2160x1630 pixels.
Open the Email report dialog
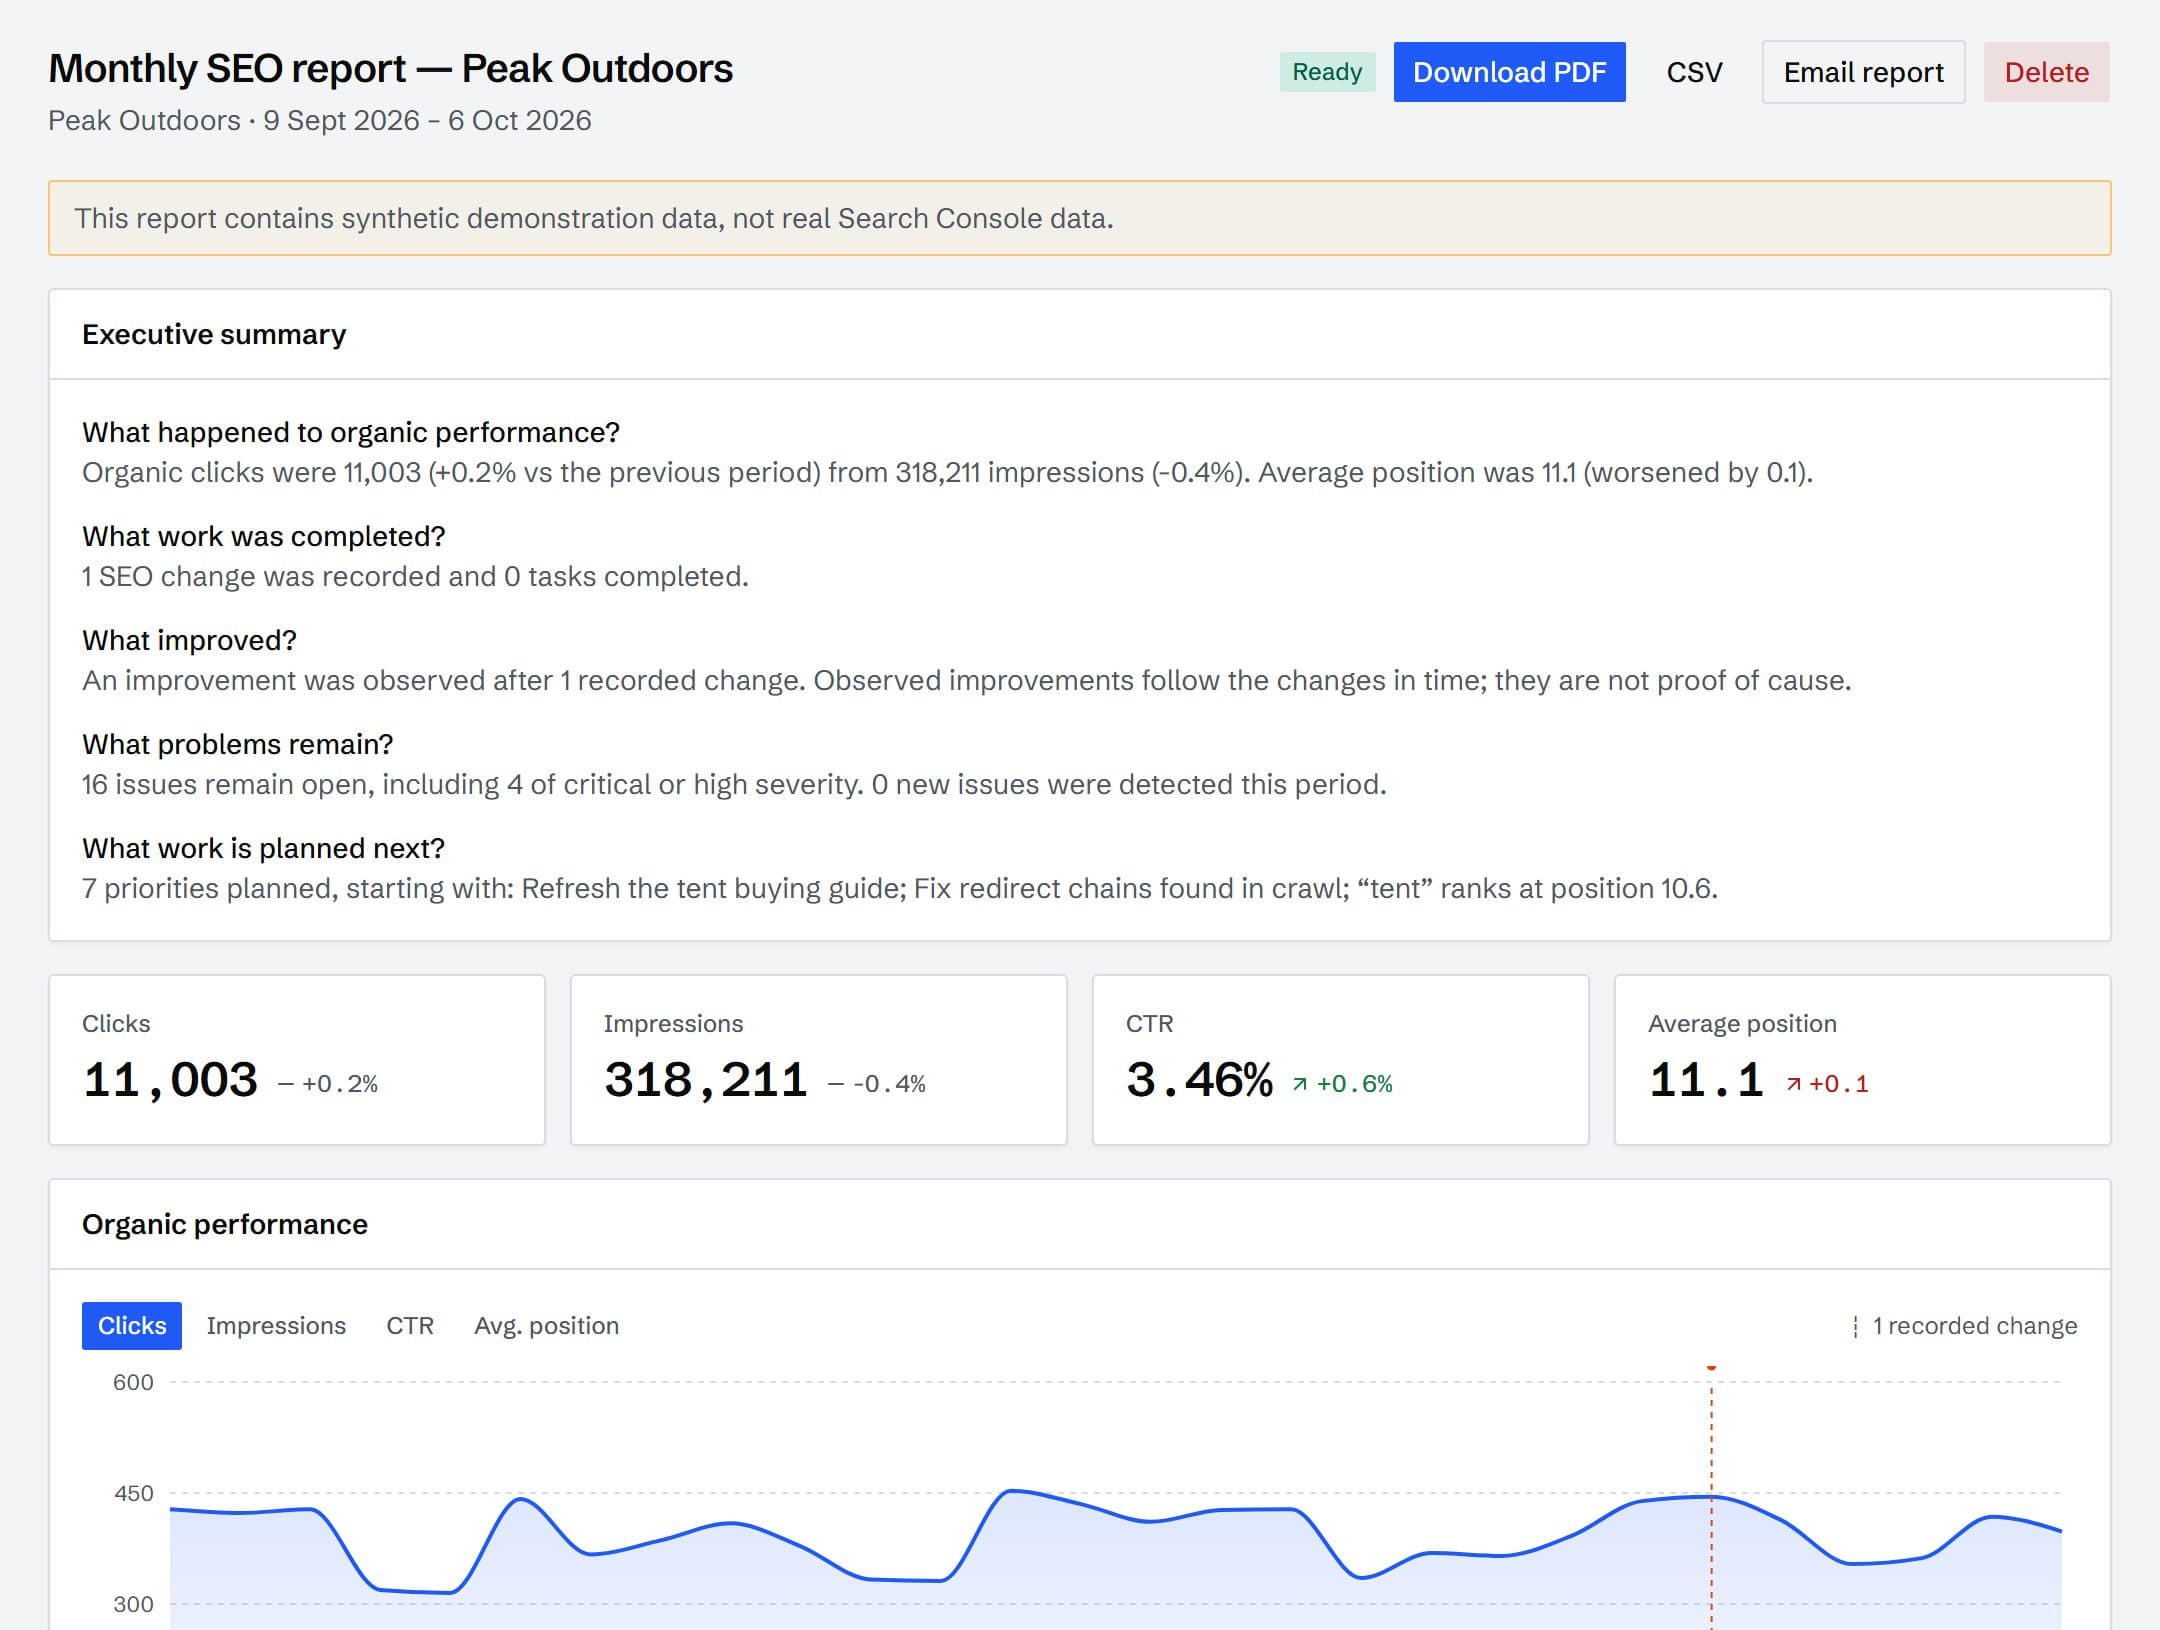point(1863,72)
